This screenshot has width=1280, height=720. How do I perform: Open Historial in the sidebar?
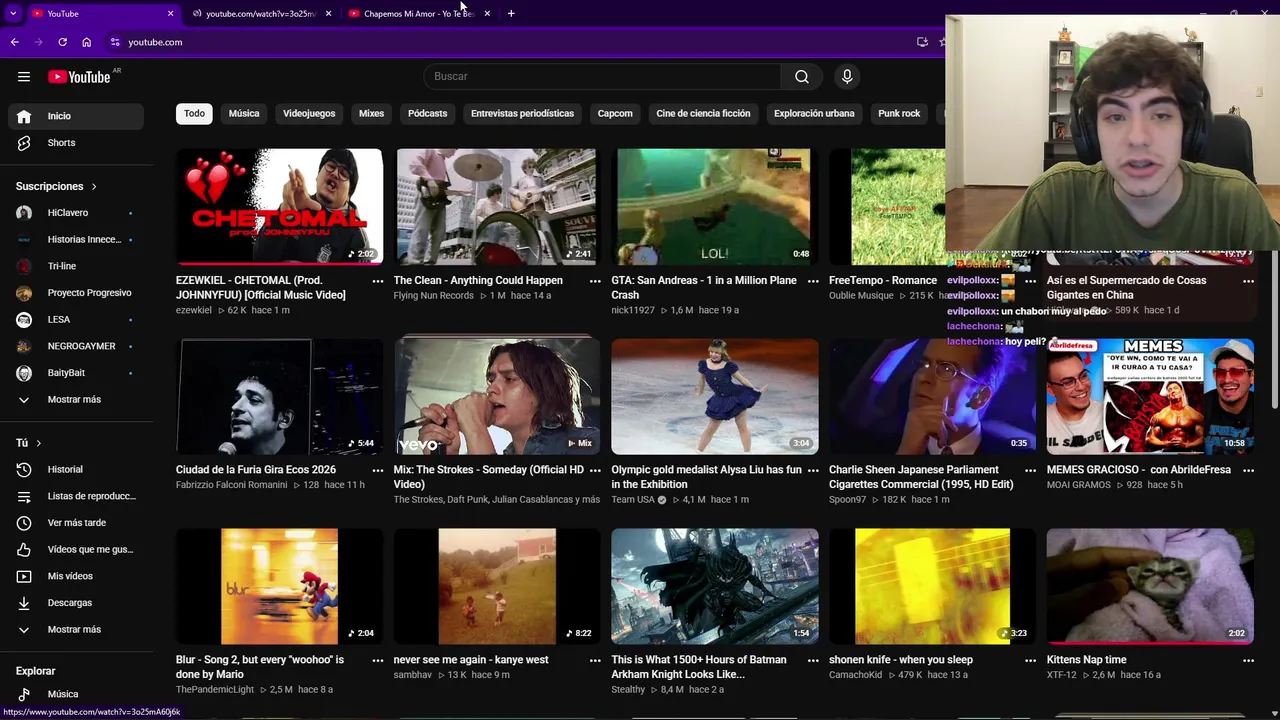click(76, 469)
